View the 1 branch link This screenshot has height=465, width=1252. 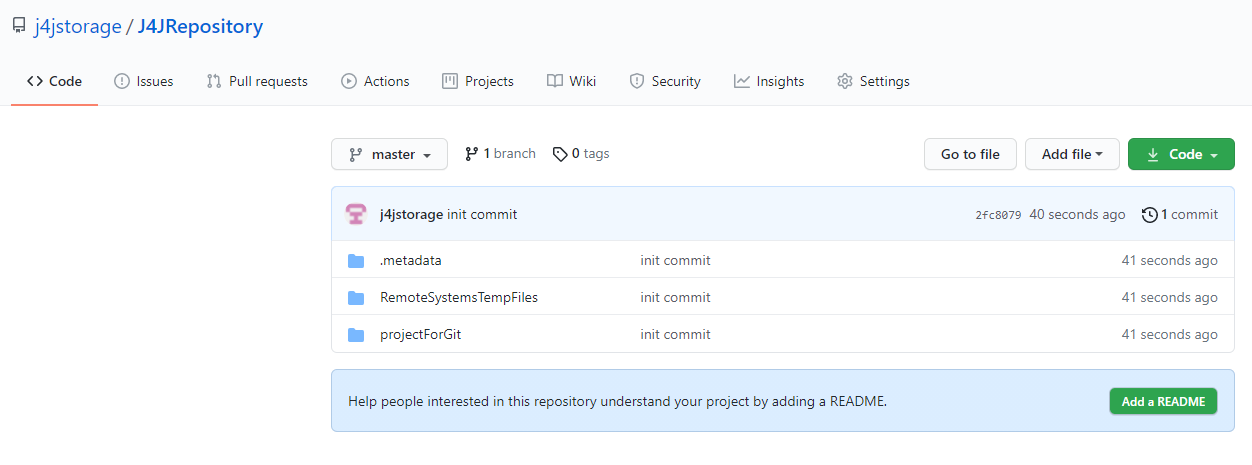[500, 154]
